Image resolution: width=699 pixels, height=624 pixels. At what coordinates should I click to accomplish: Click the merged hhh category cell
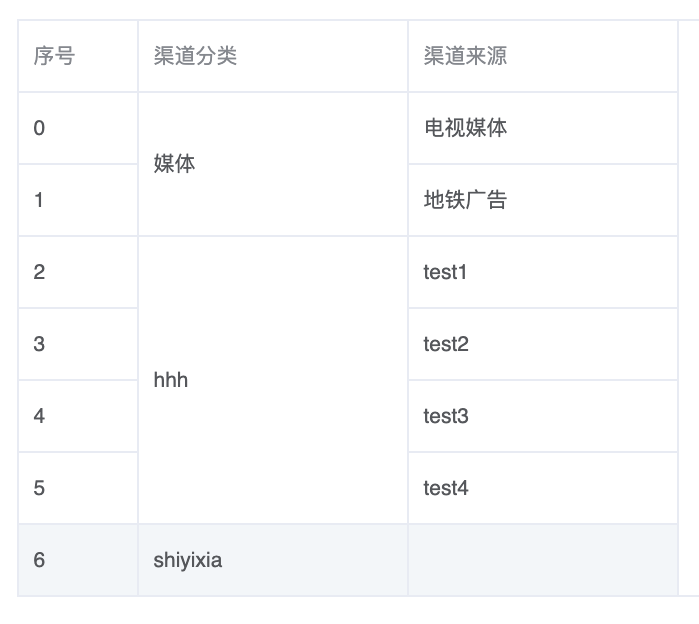pyautogui.click(x=273, y=380)
